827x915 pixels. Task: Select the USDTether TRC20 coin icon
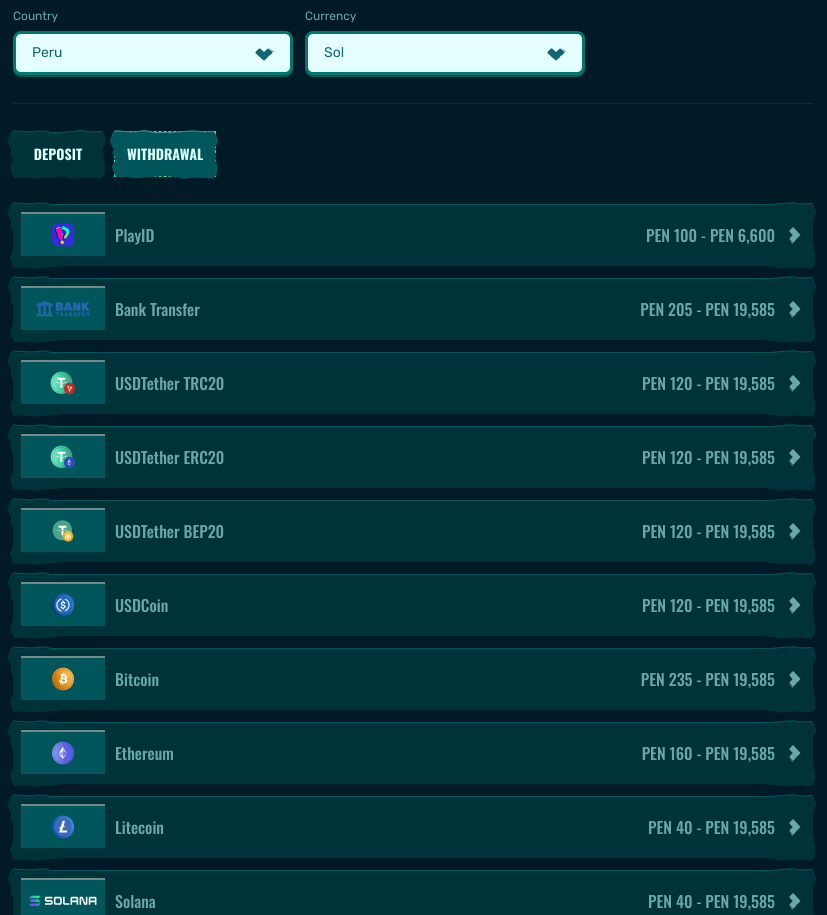pos(63,383)
